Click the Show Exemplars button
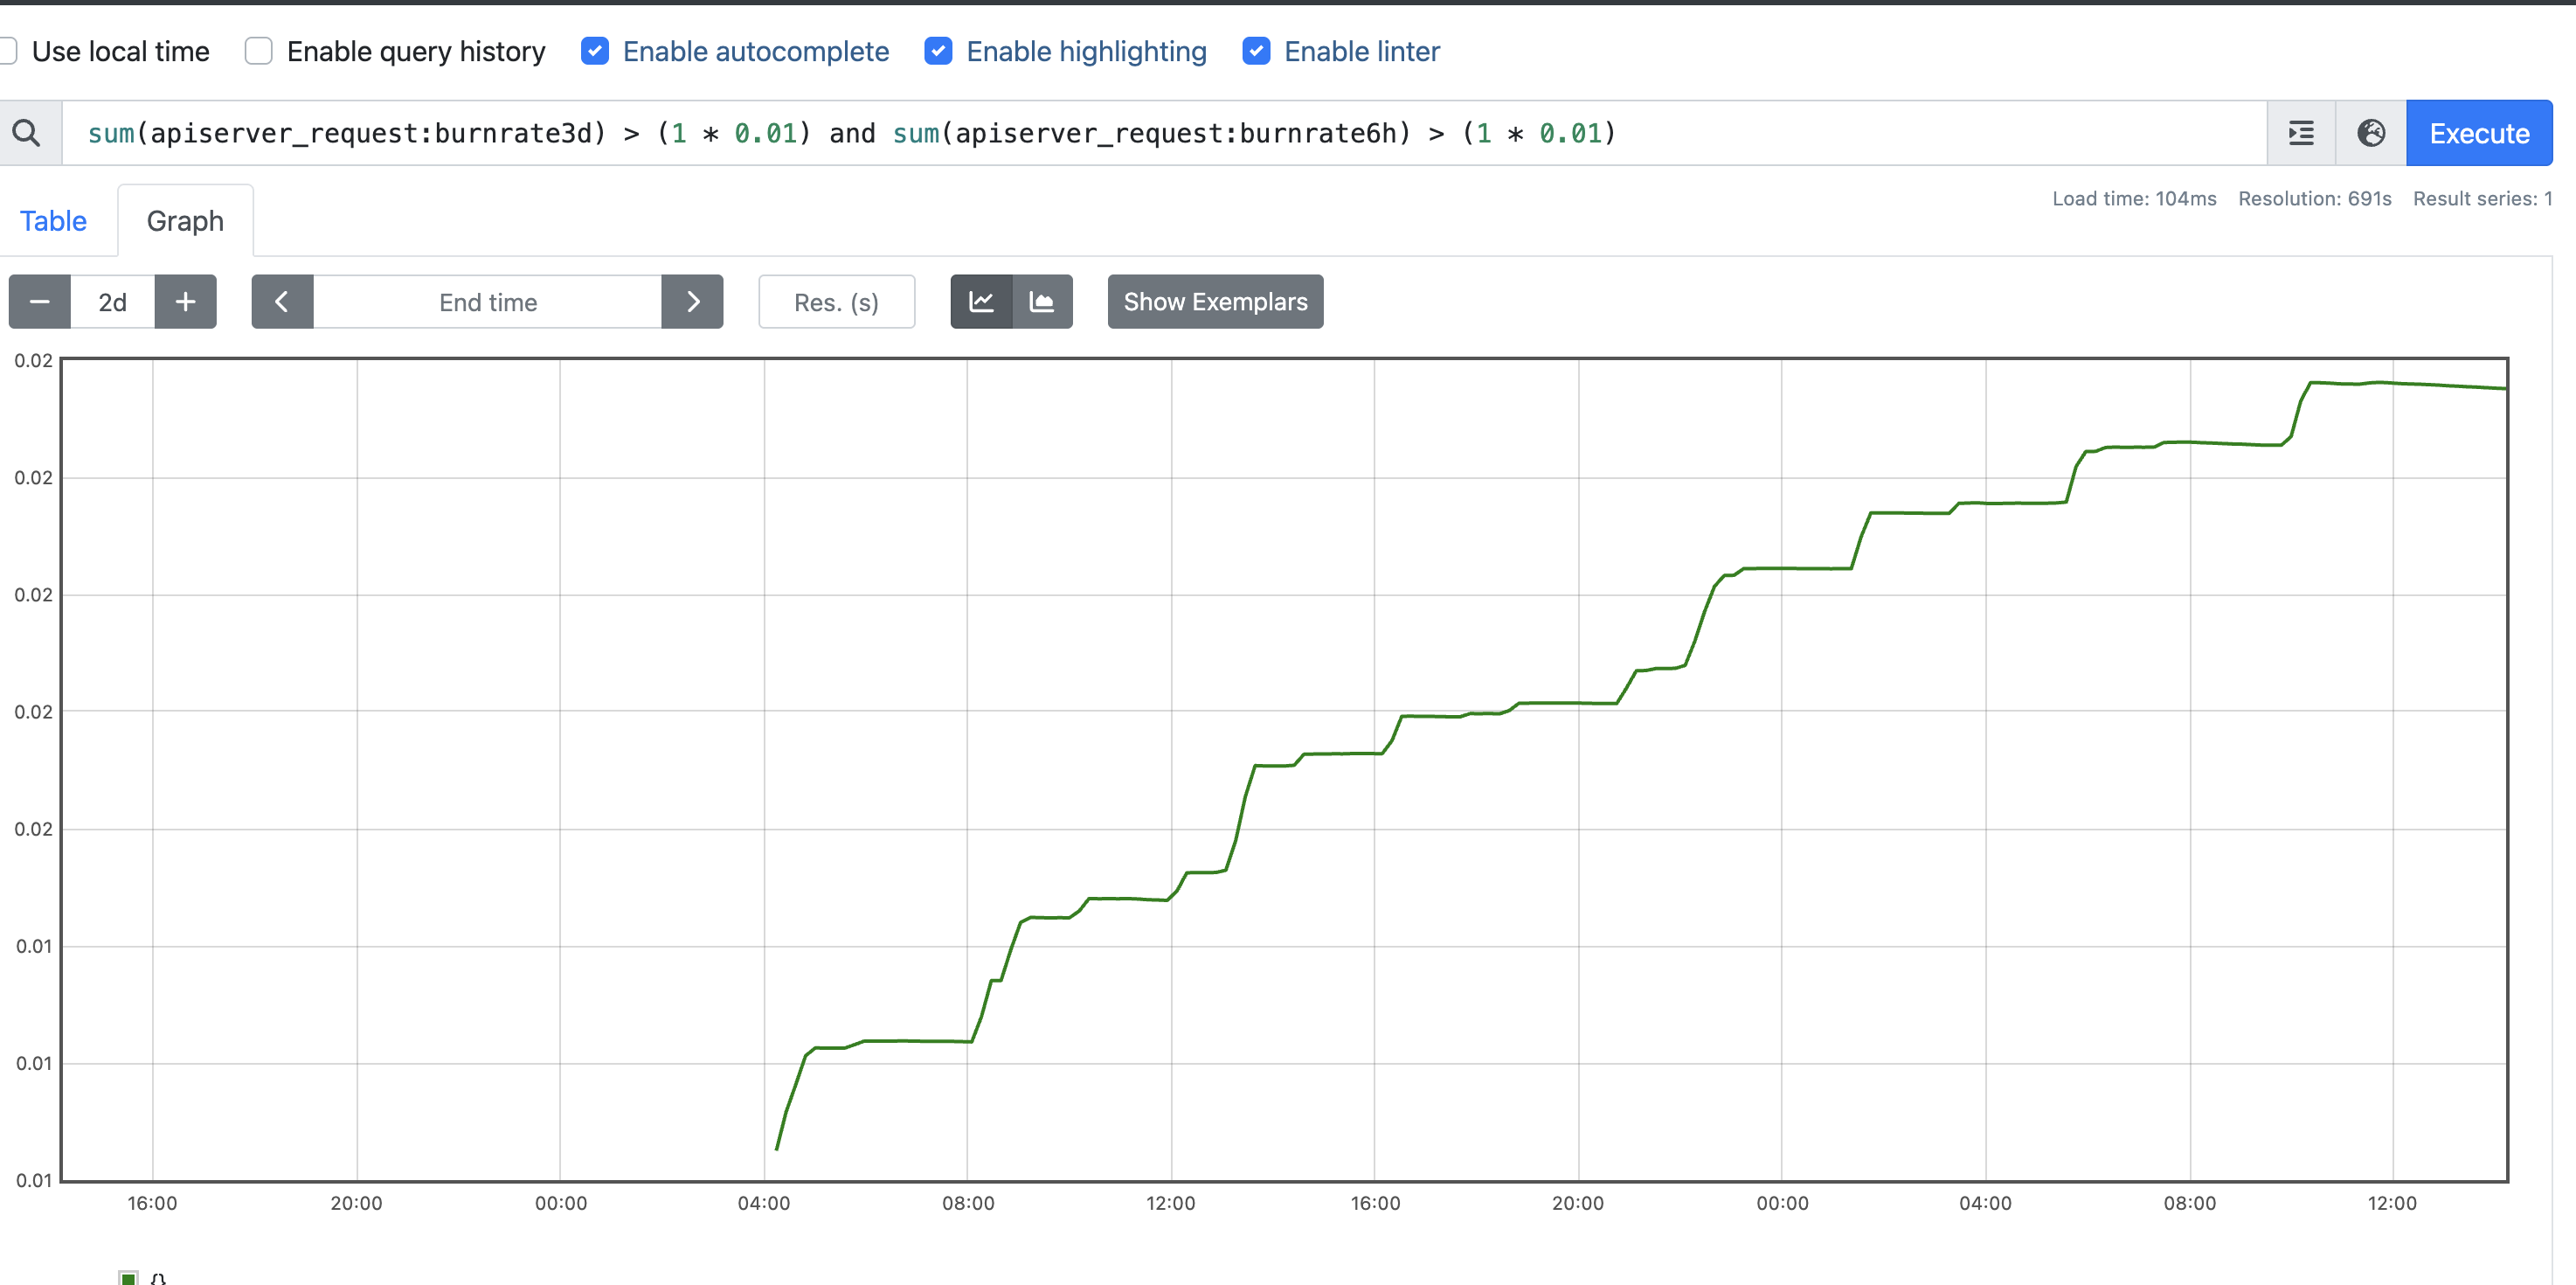This screenshot has width=2576, height=1285. click(x=1215, y=302)
